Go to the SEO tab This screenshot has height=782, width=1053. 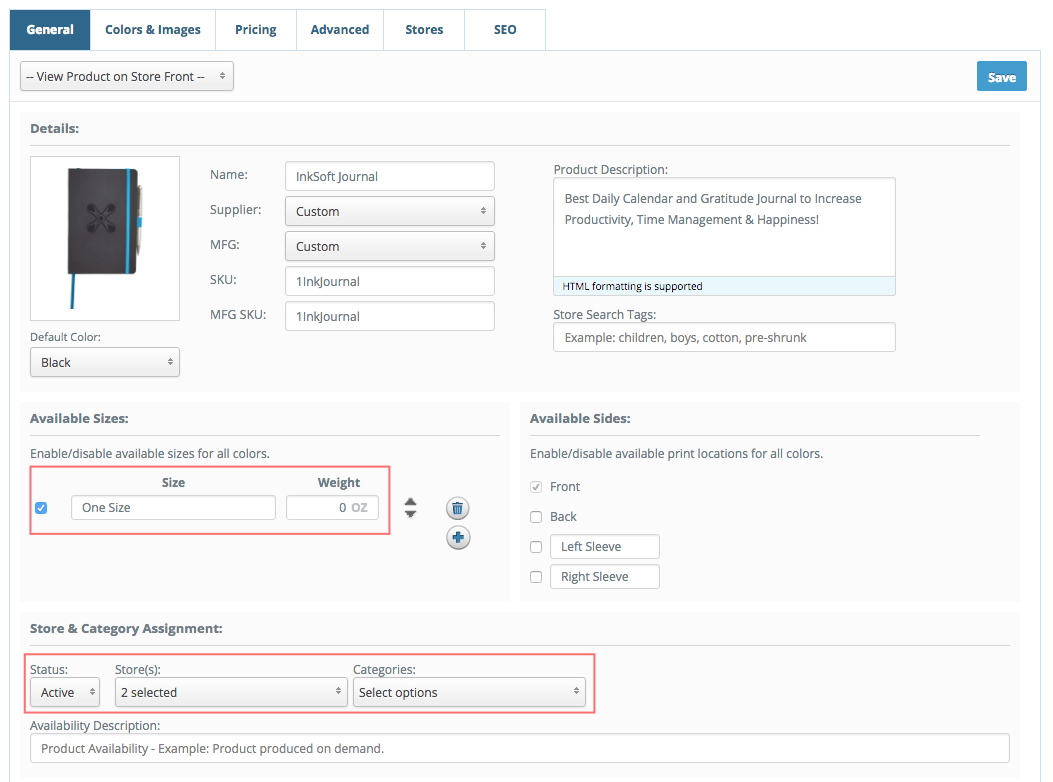[x=505, y=30]
